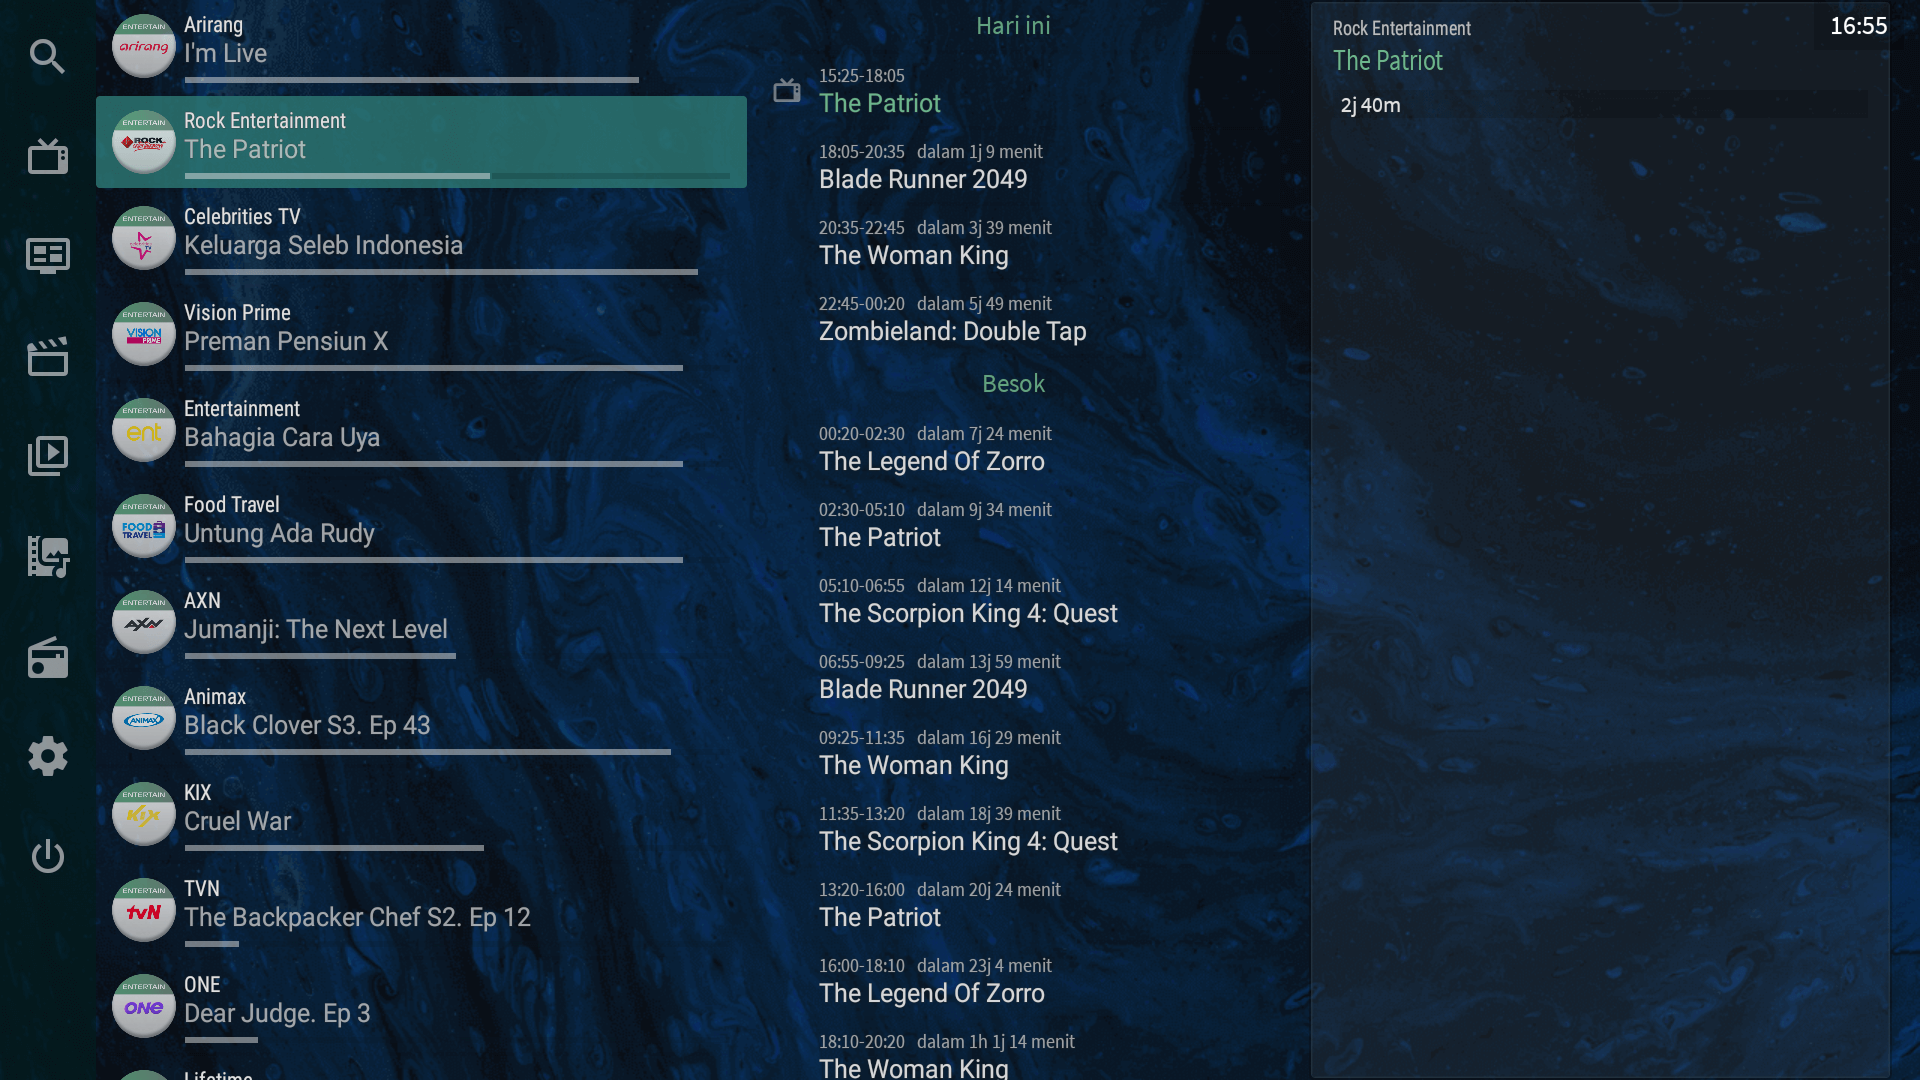The width and height of the screenshot is (1920, 1080).
Task: Click the Animax channel logo
Action: tap(144, 718)
